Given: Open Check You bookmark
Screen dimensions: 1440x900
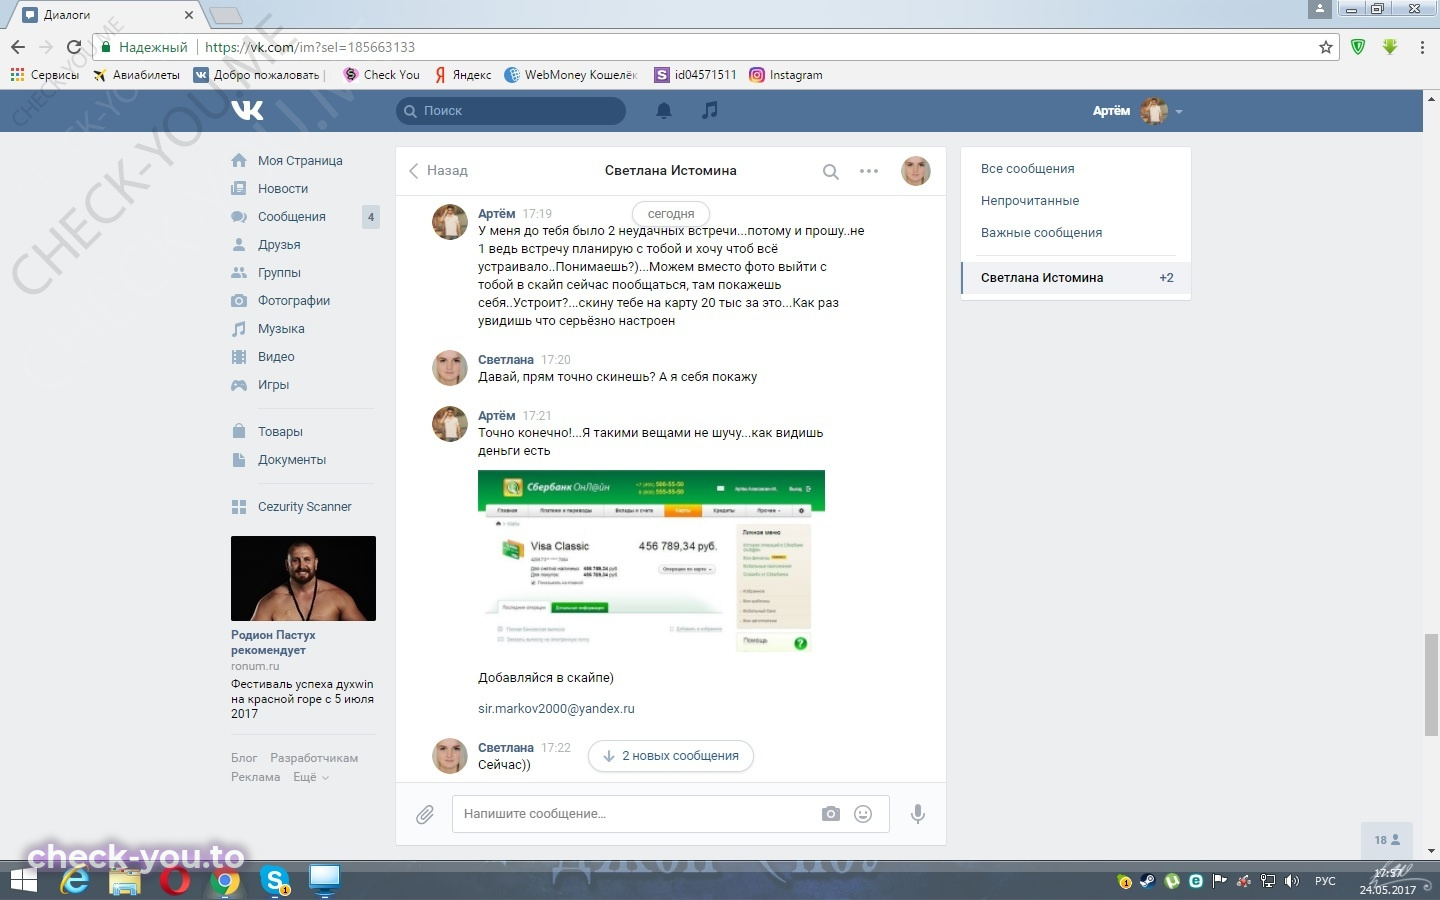Looking at the screenshot, I should pos(382,75).
